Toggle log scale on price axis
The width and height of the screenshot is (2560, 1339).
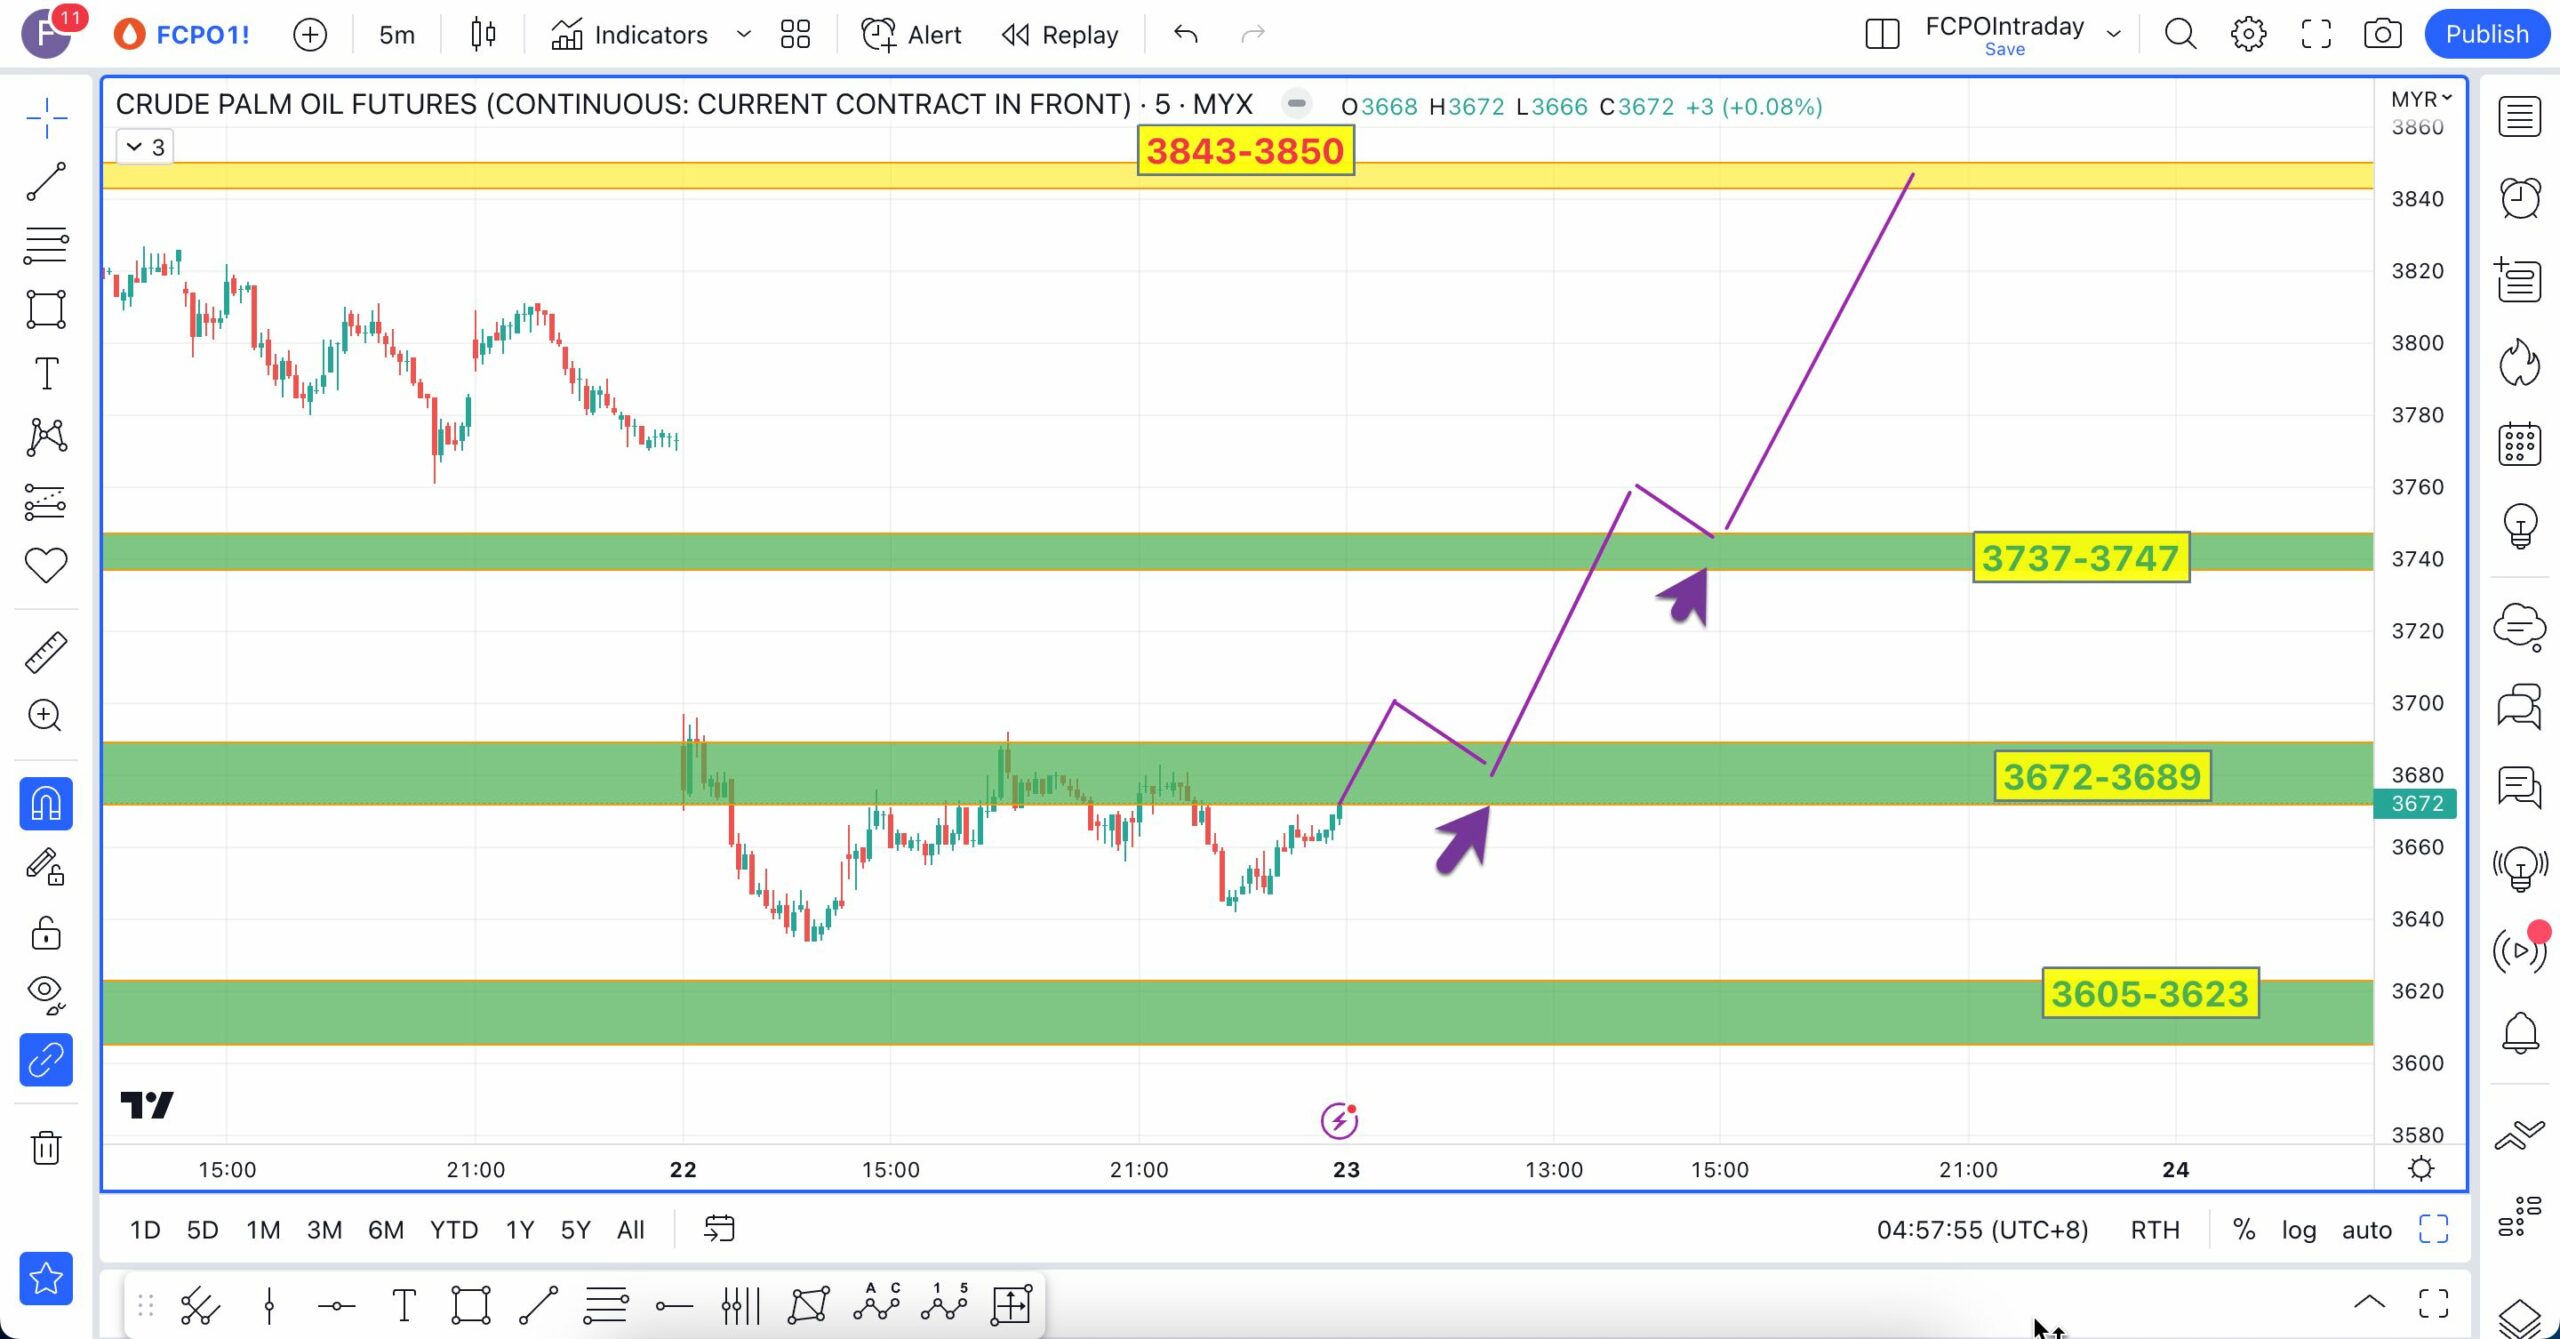(x=2298, y=1230)
